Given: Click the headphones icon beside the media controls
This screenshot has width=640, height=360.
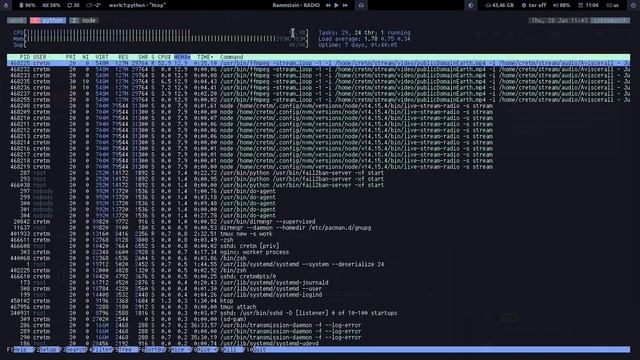Looking at the screenshot, I should click(361, 5).
